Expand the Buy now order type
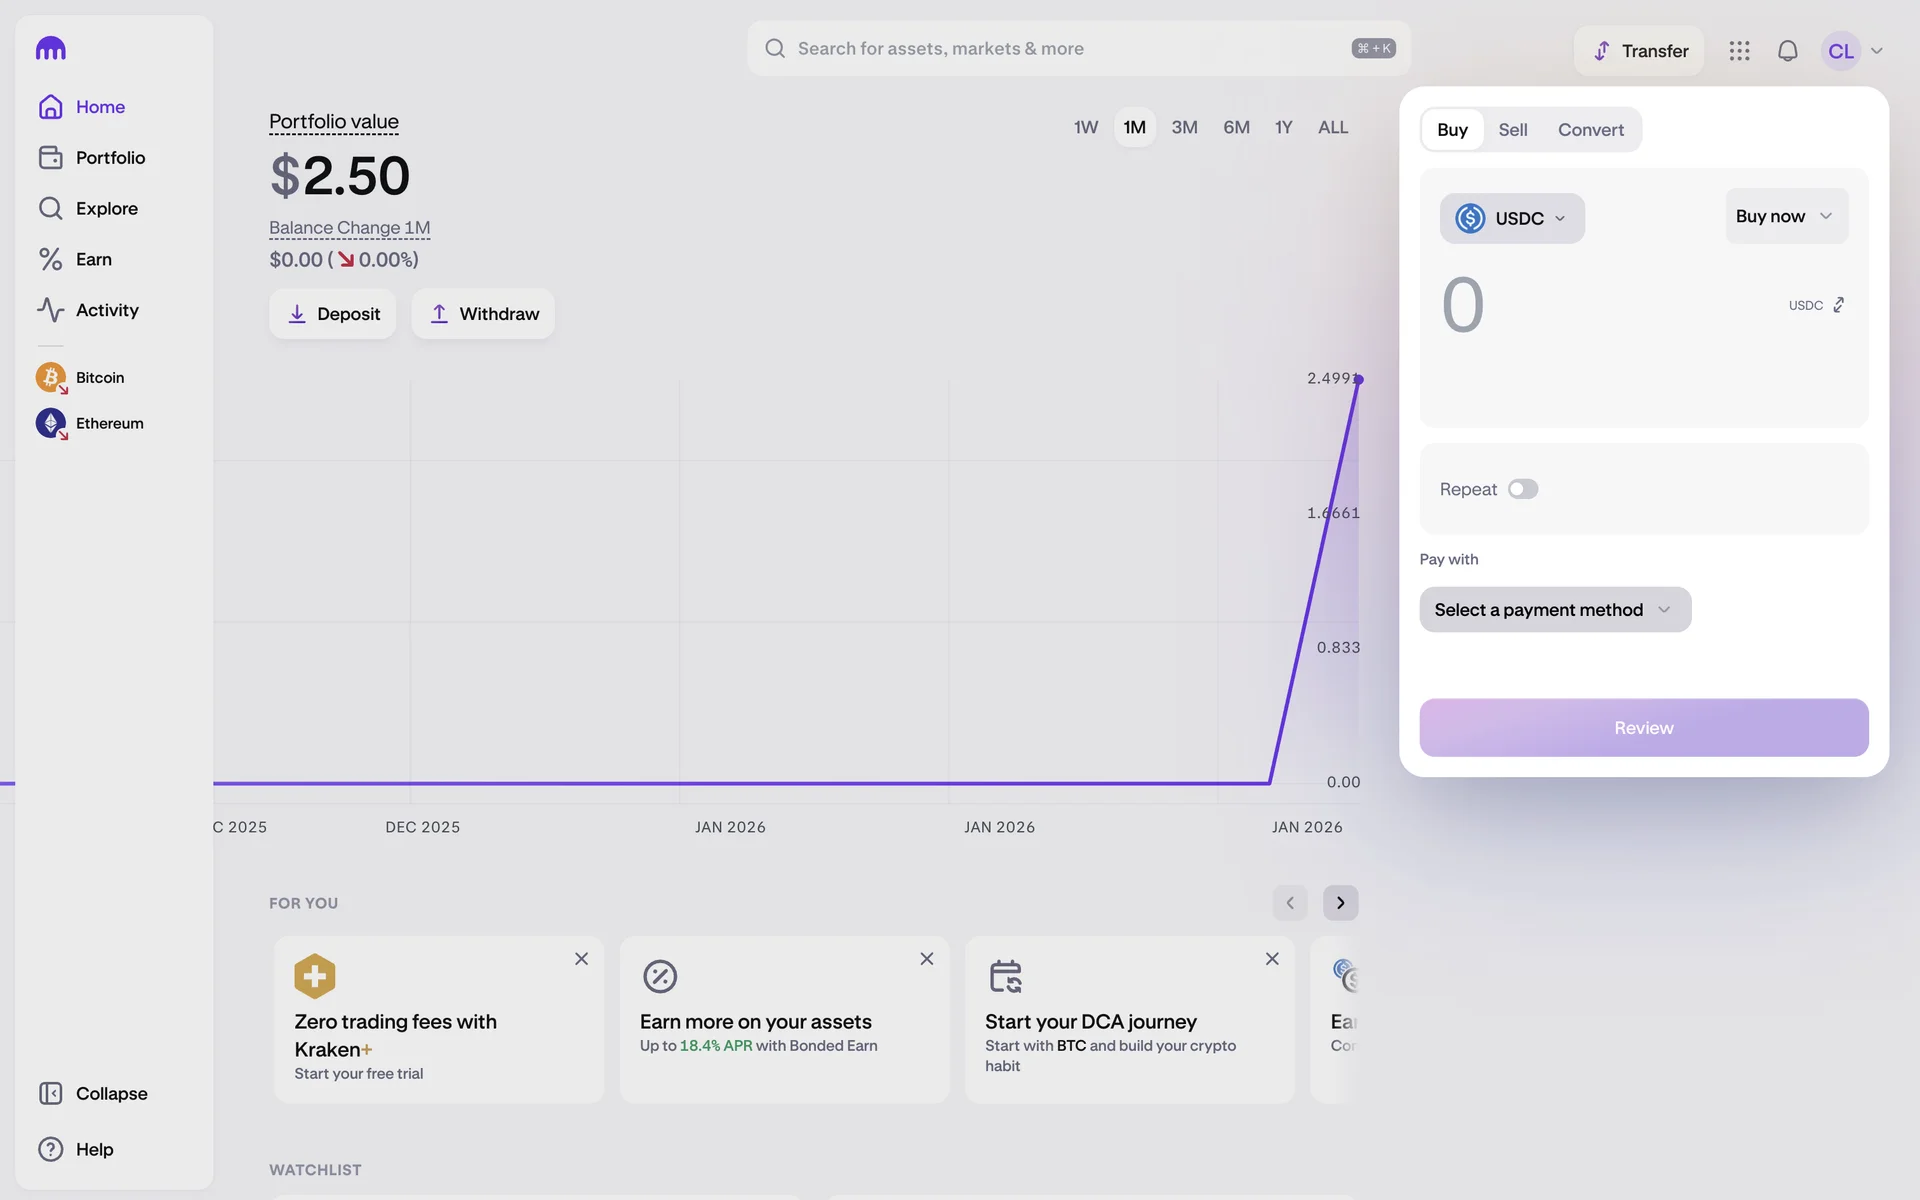Screen dimensions: 1920x1200 [1785, 216]
